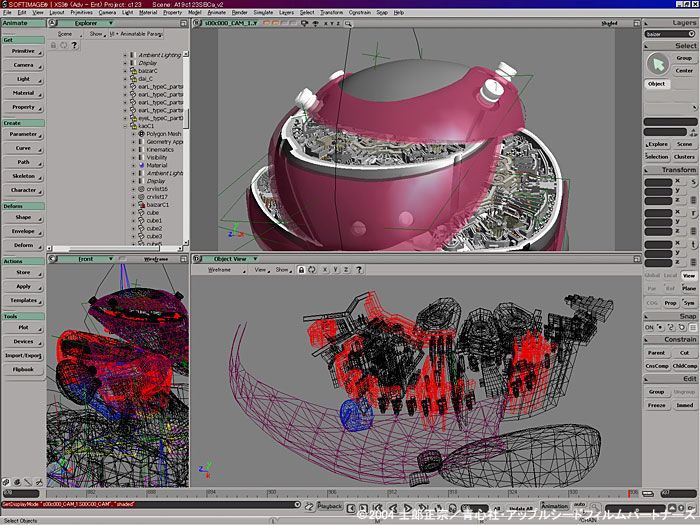Click the scale X value field in Transform
Image resolution: width=700 pixels, height=525 pixels.
(658, 182)
